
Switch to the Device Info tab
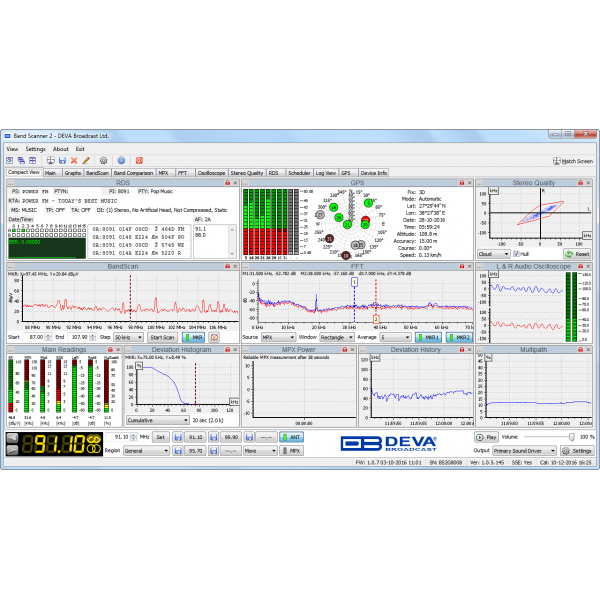(373, 173)
